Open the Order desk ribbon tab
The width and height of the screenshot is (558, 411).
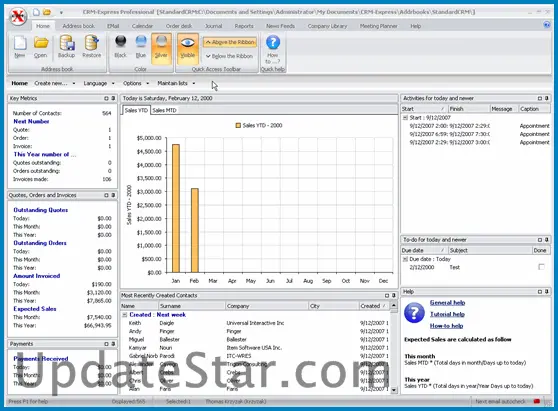[x=179, y=26]
